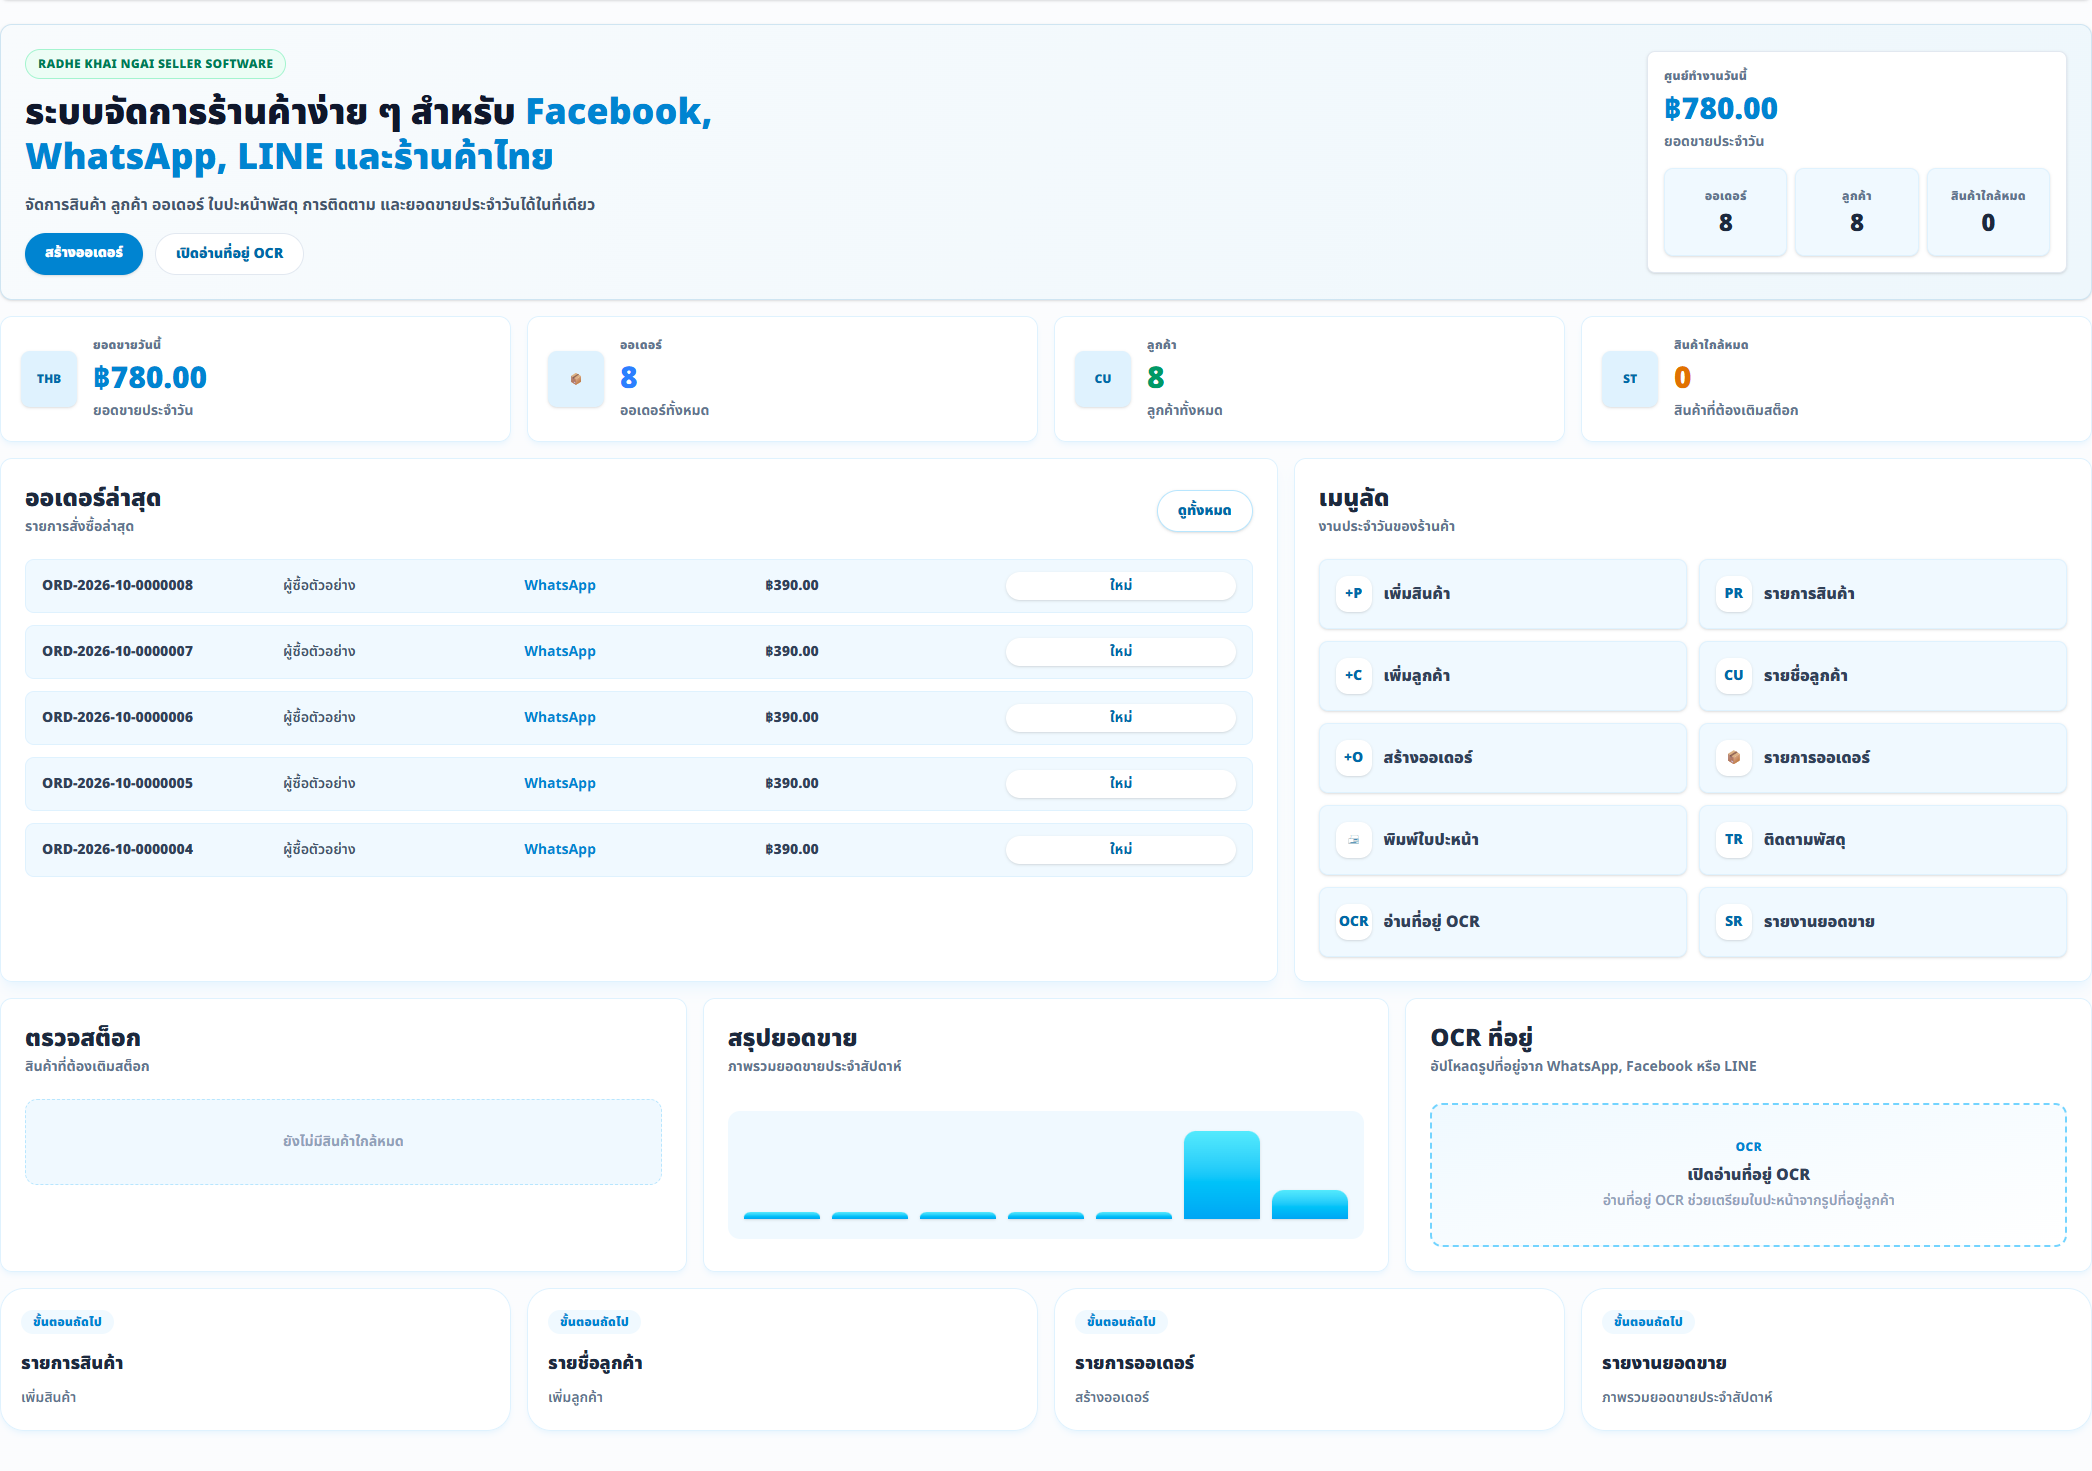Click the ใหม่ status badge on order 0000004

(x=1120, y=849)
